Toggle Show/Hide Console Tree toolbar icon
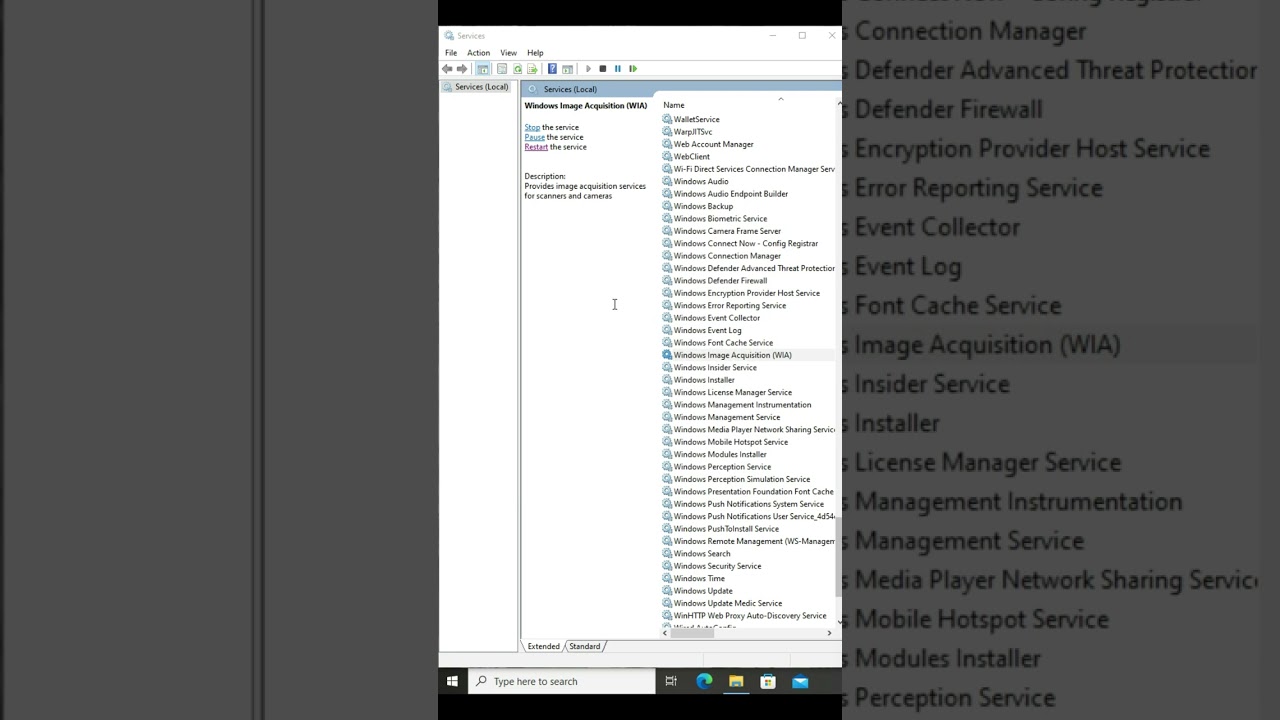The height and width of the screenshot is (720, 1280). point(483,69)
